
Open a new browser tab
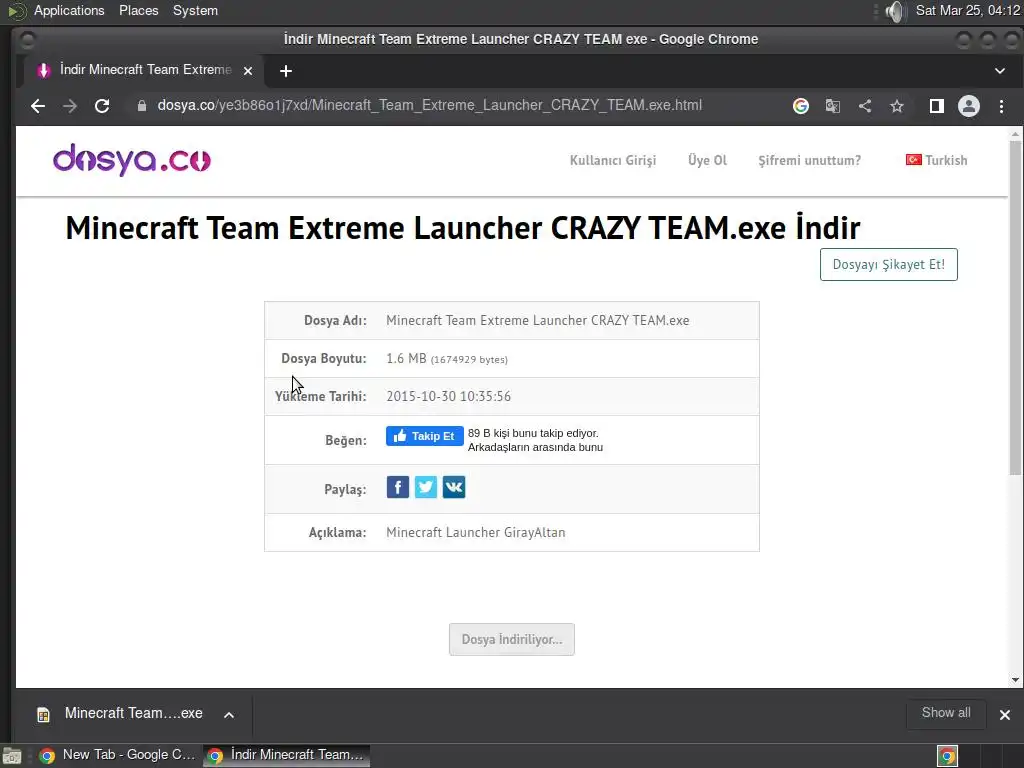click(285, 71)
